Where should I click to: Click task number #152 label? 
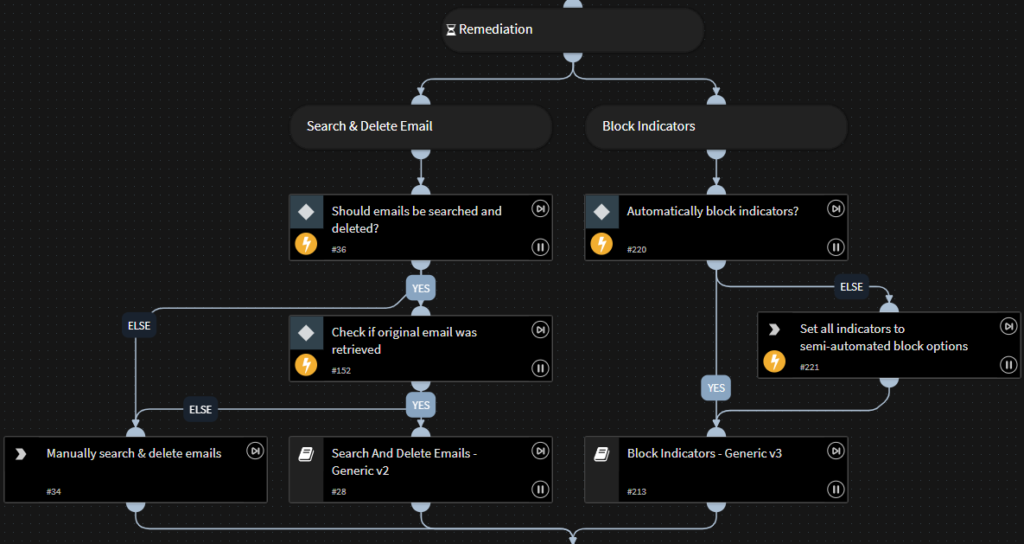tap(341, 371)
